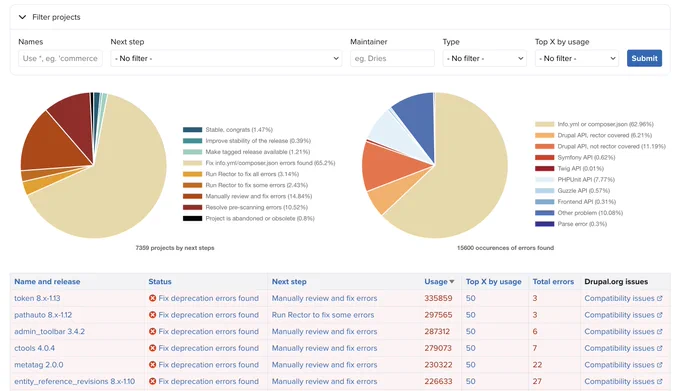Sort table by Status column
680x391 pixels.
160,282
